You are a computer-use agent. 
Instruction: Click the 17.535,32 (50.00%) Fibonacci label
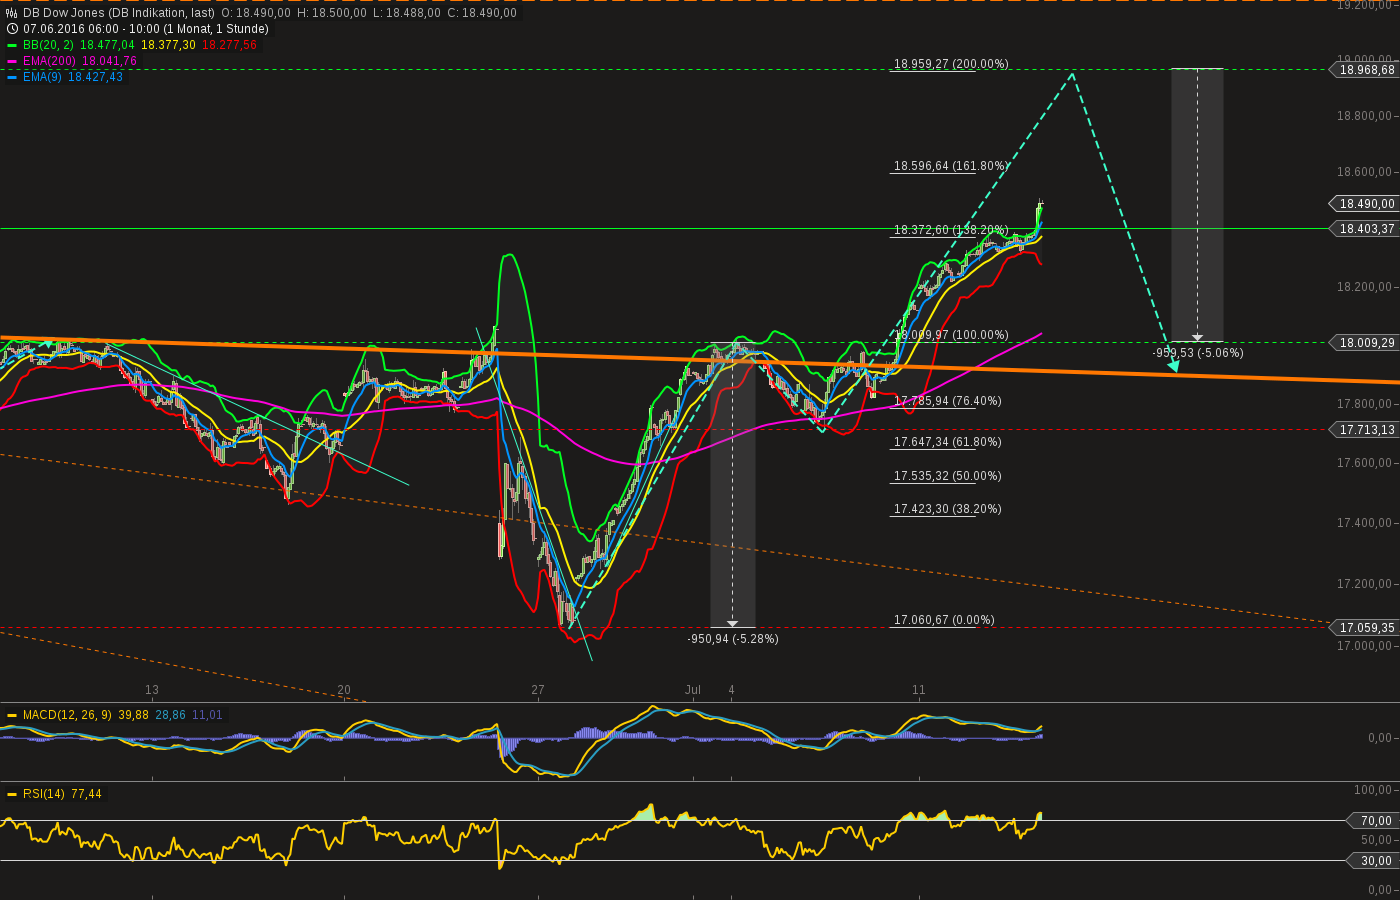click(x=948, y=476)
